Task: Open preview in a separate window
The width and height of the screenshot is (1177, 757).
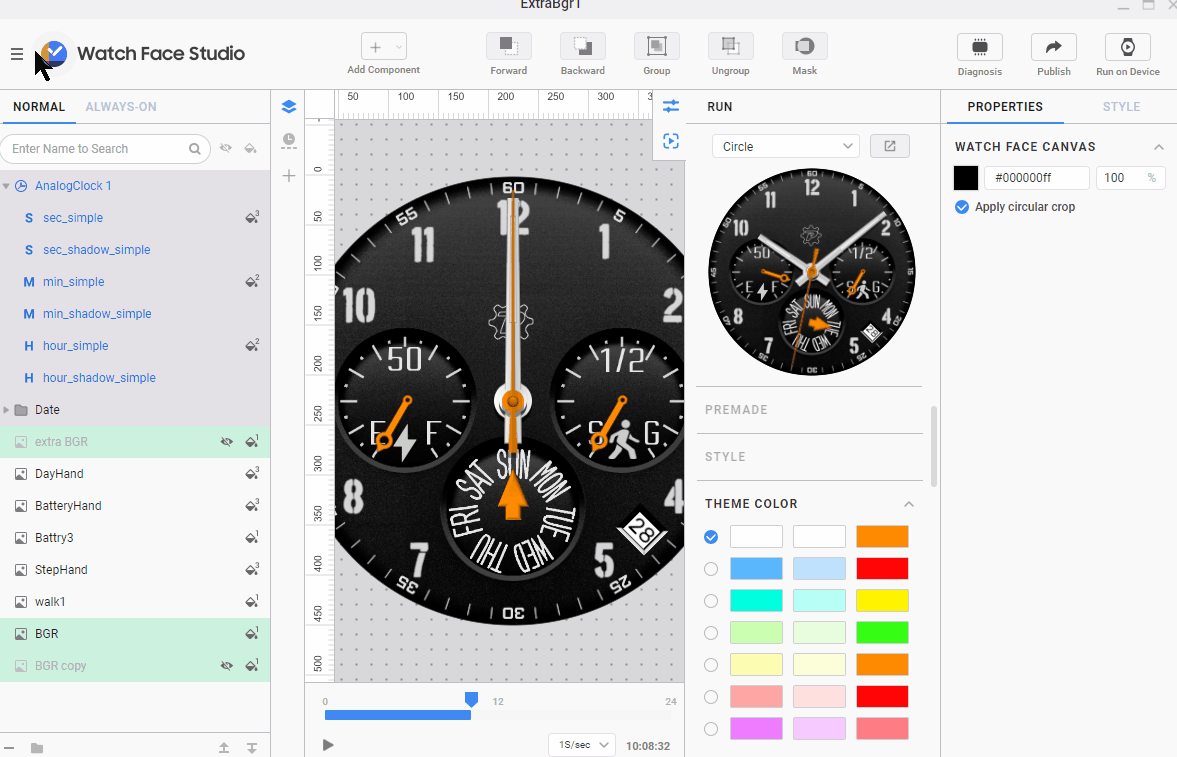Action: pos(890,146)
